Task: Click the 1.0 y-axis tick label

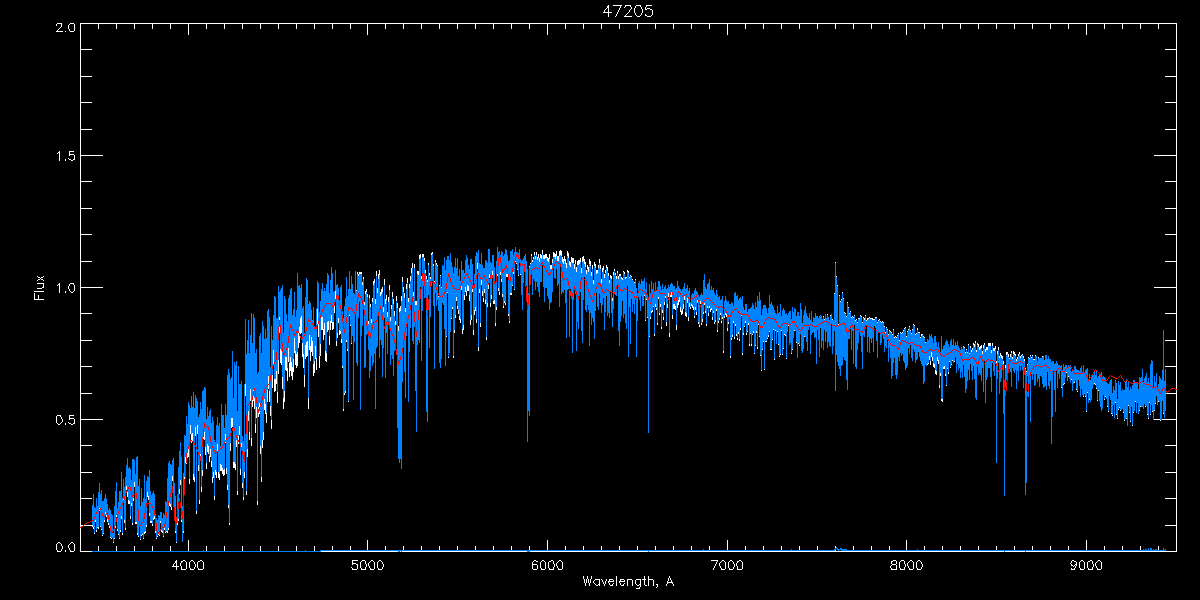Action: [66, 288]
